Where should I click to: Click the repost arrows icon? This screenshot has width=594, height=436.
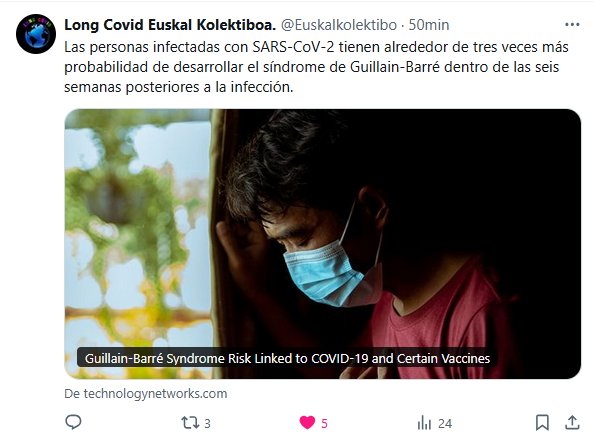(x=189, y=423)
